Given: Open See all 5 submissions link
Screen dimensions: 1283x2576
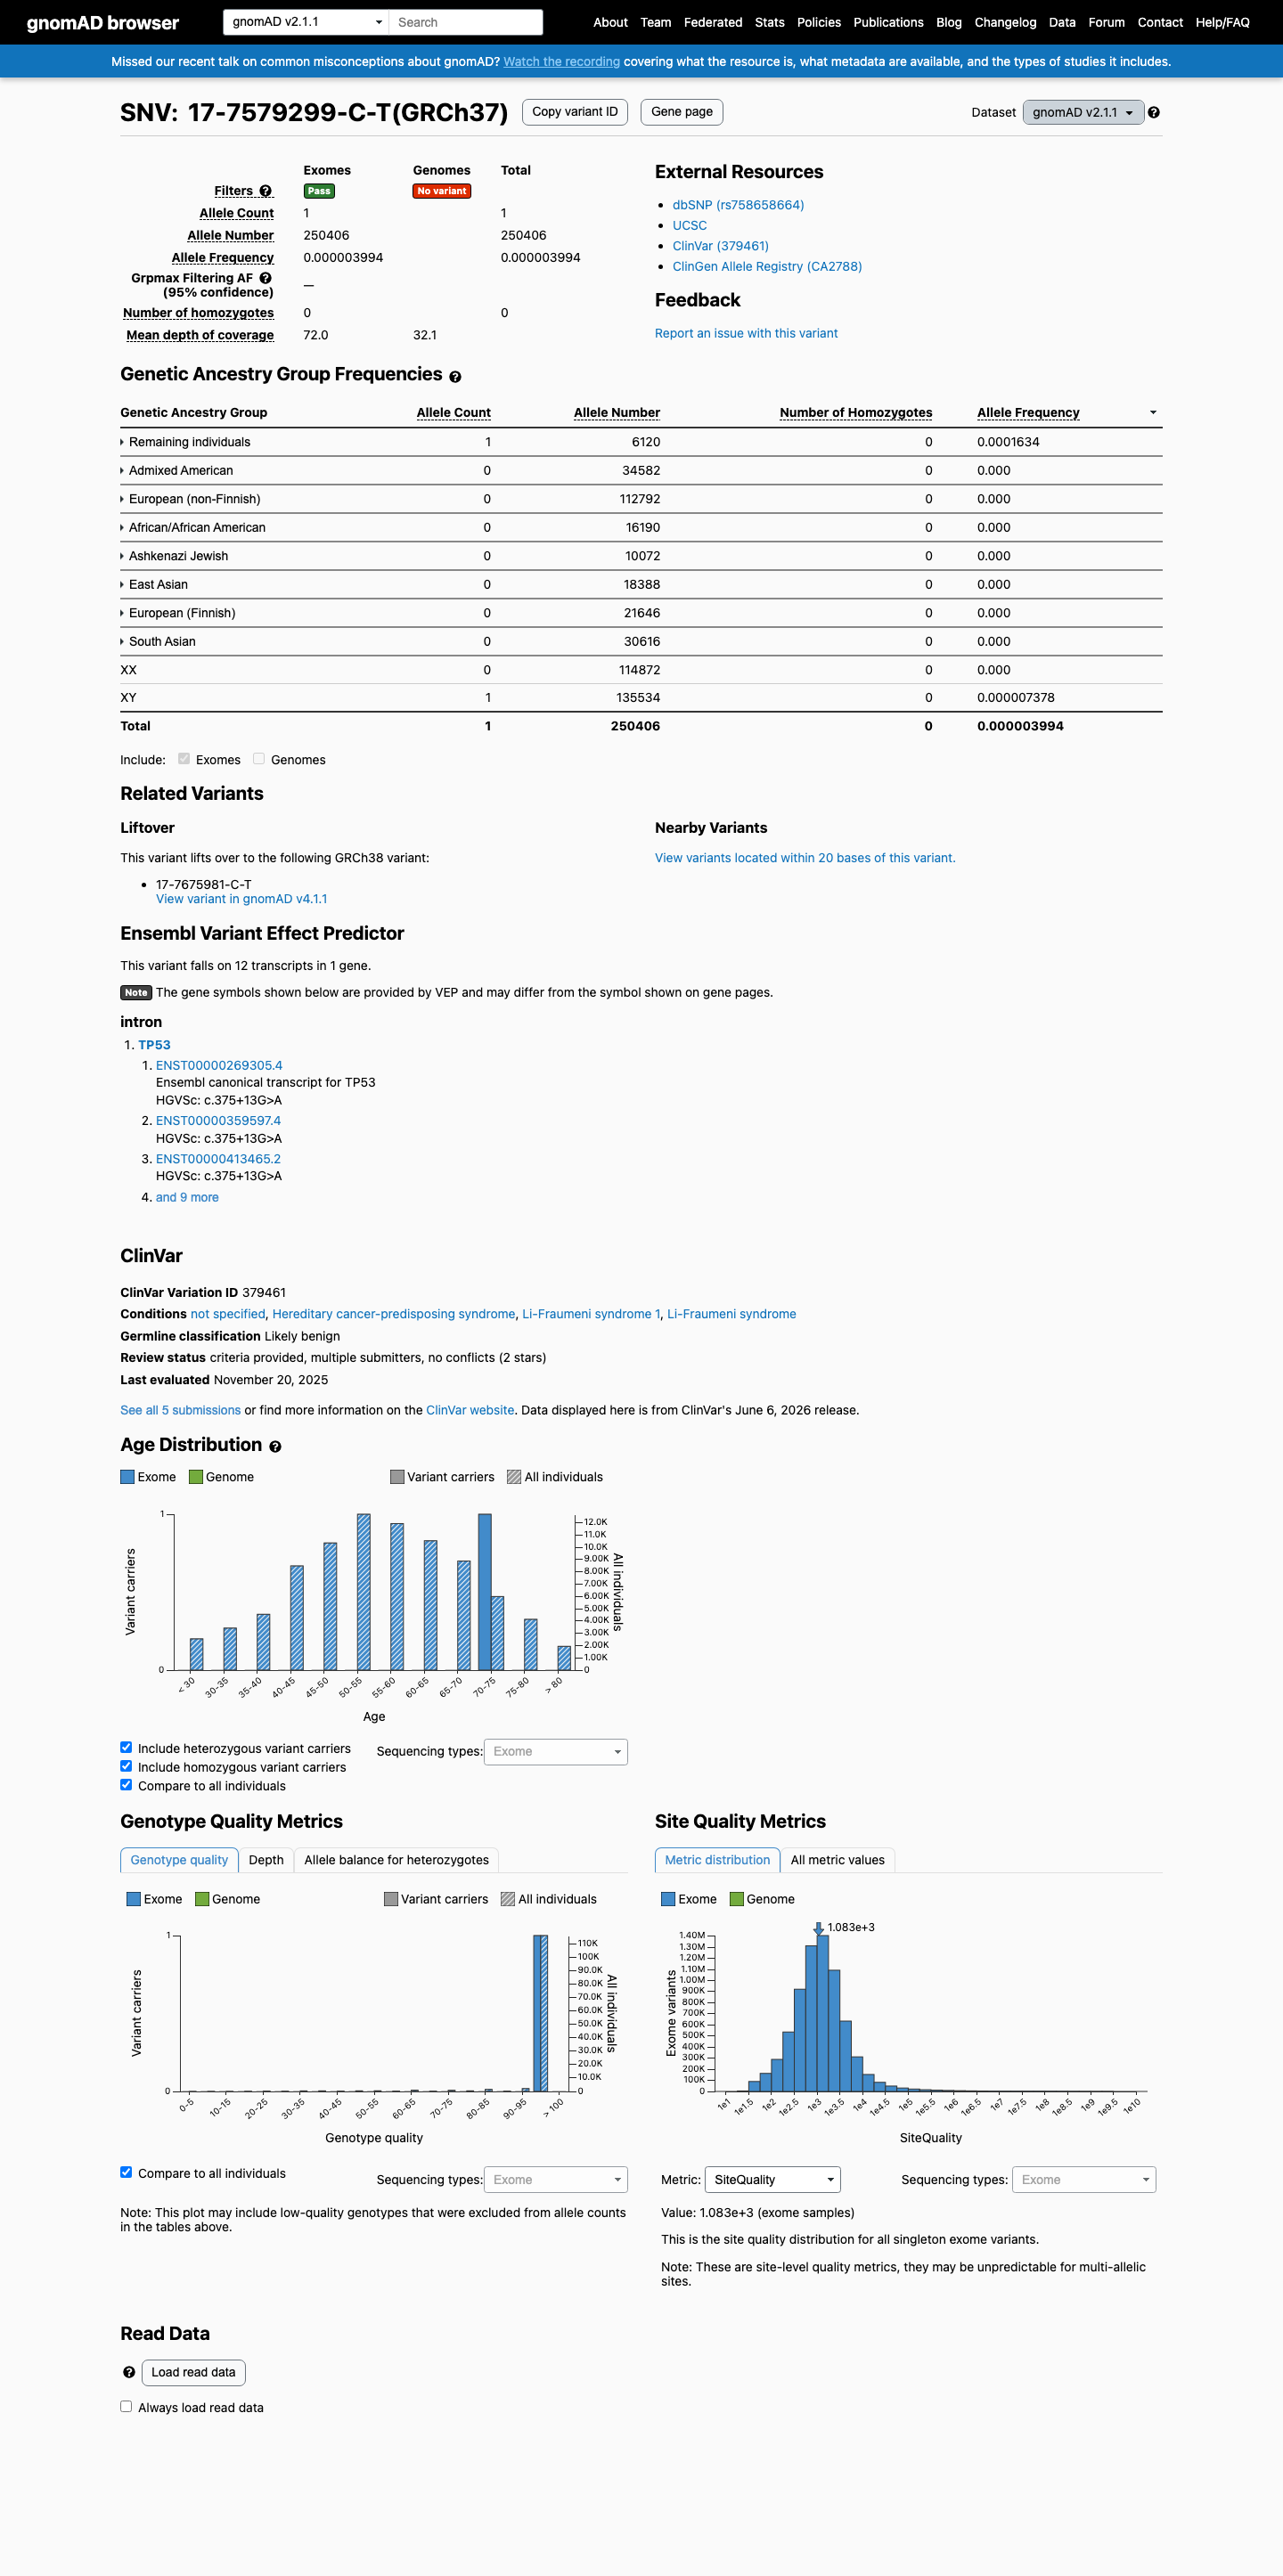Looking at the screenshot, I should click(180, 1410).
